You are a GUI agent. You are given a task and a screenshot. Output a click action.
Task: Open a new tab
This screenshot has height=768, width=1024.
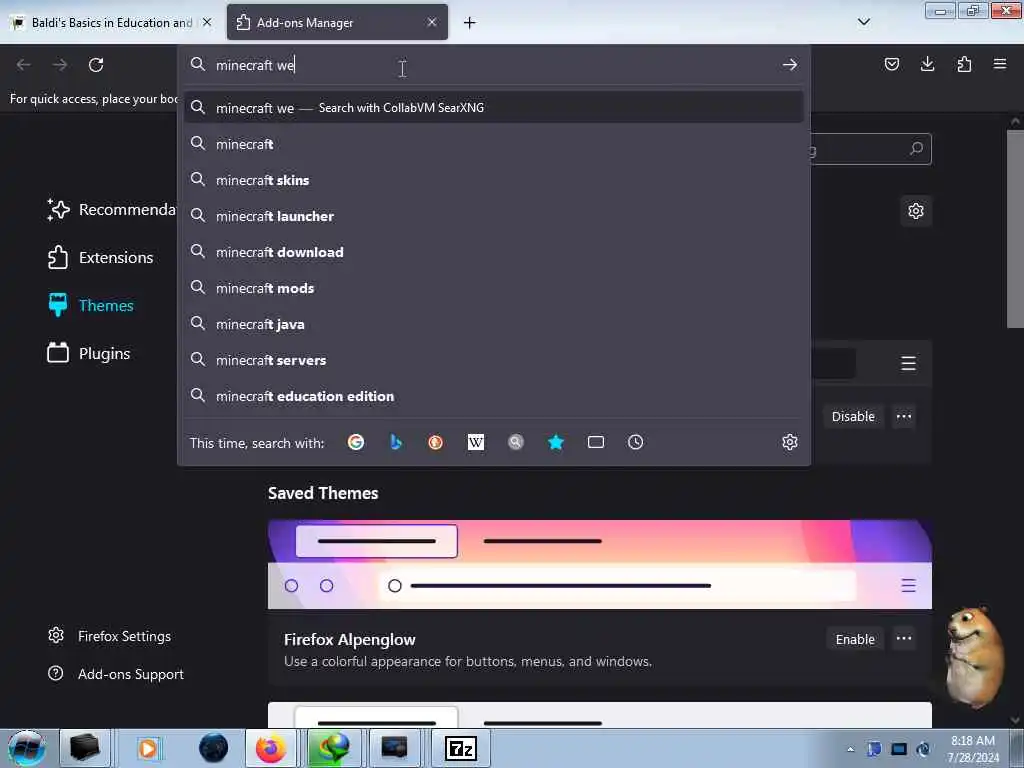click(x=470, y=23)
